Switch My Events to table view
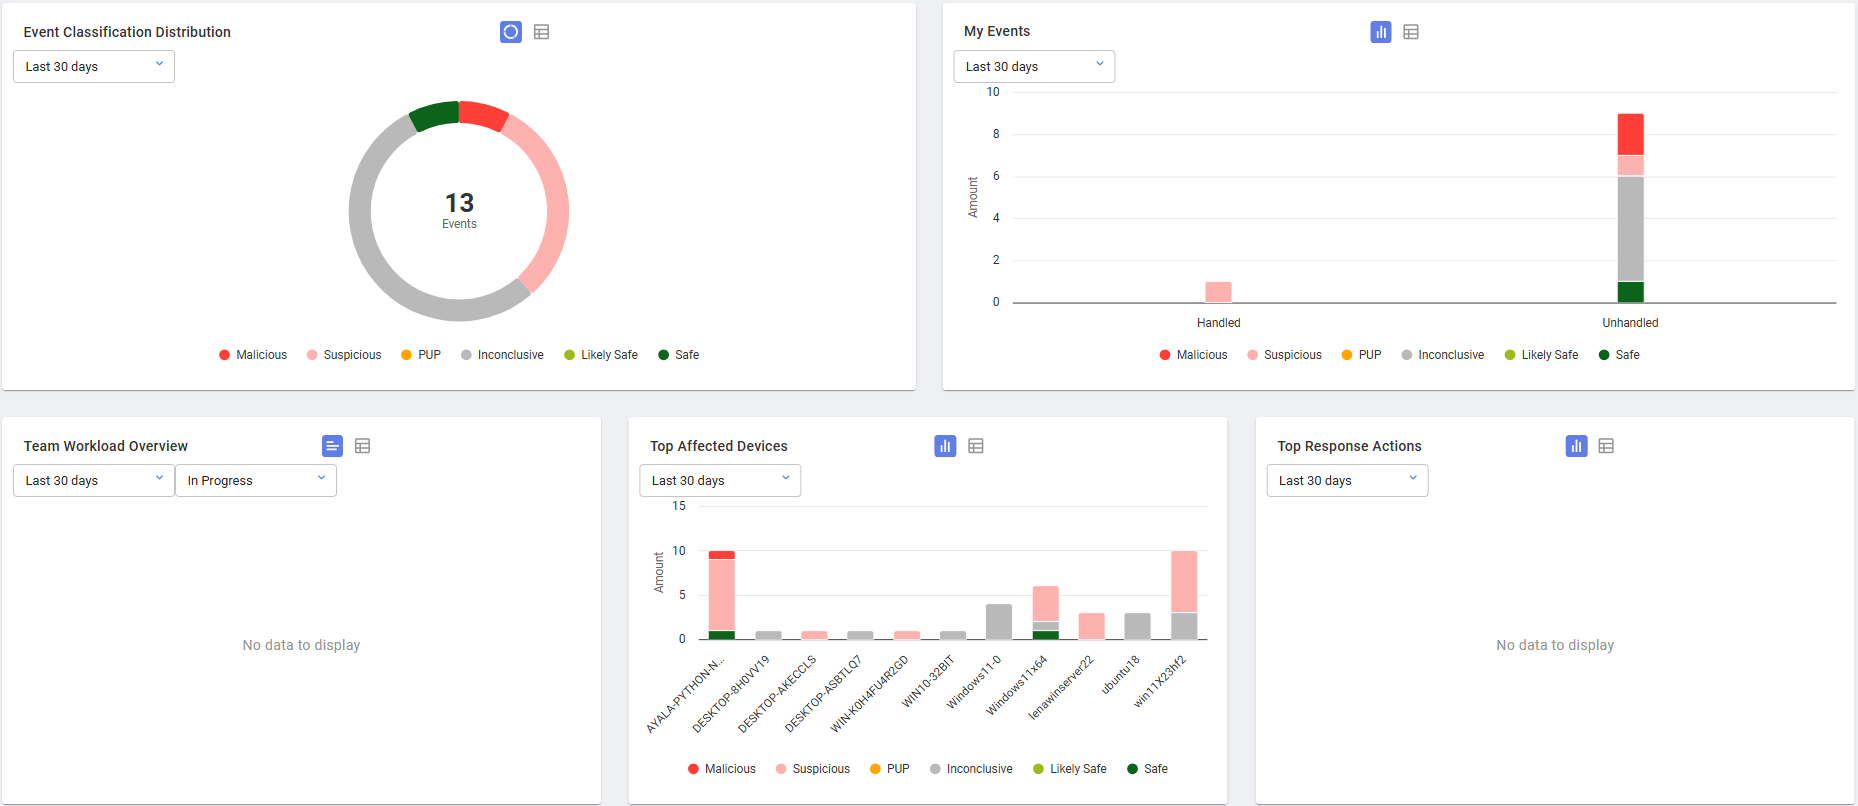 pos(1411,32)
